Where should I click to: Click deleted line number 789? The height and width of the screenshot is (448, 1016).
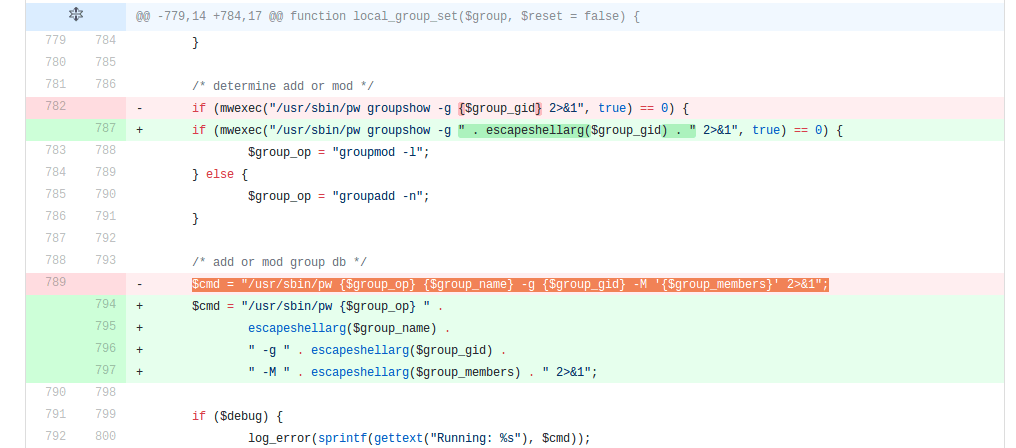point(56,283)
